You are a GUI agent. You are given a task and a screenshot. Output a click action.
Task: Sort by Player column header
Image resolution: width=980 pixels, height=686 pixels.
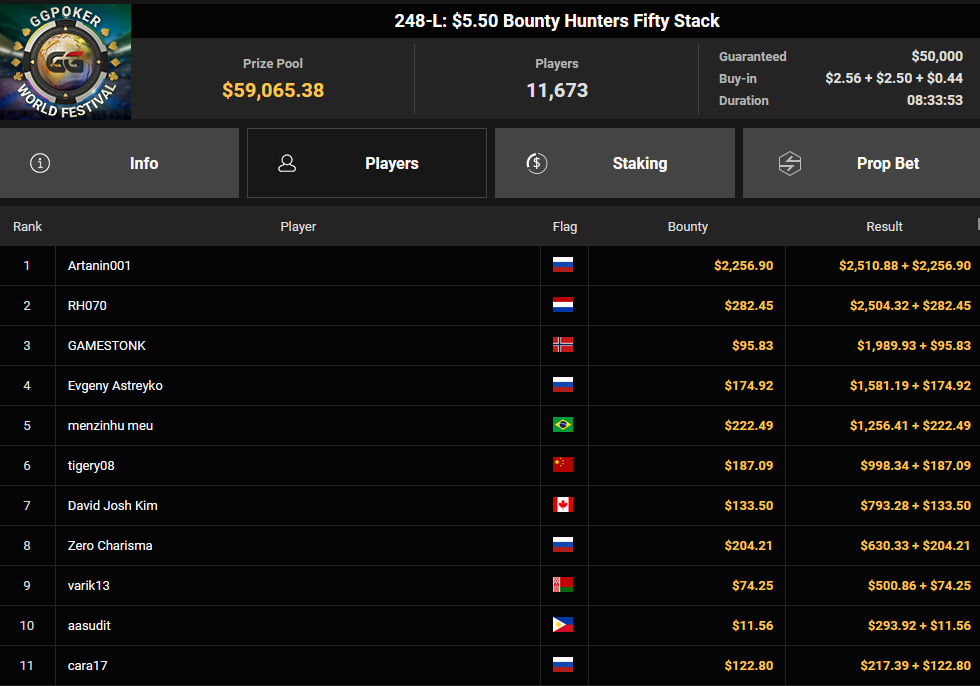(x=298, y=226)
